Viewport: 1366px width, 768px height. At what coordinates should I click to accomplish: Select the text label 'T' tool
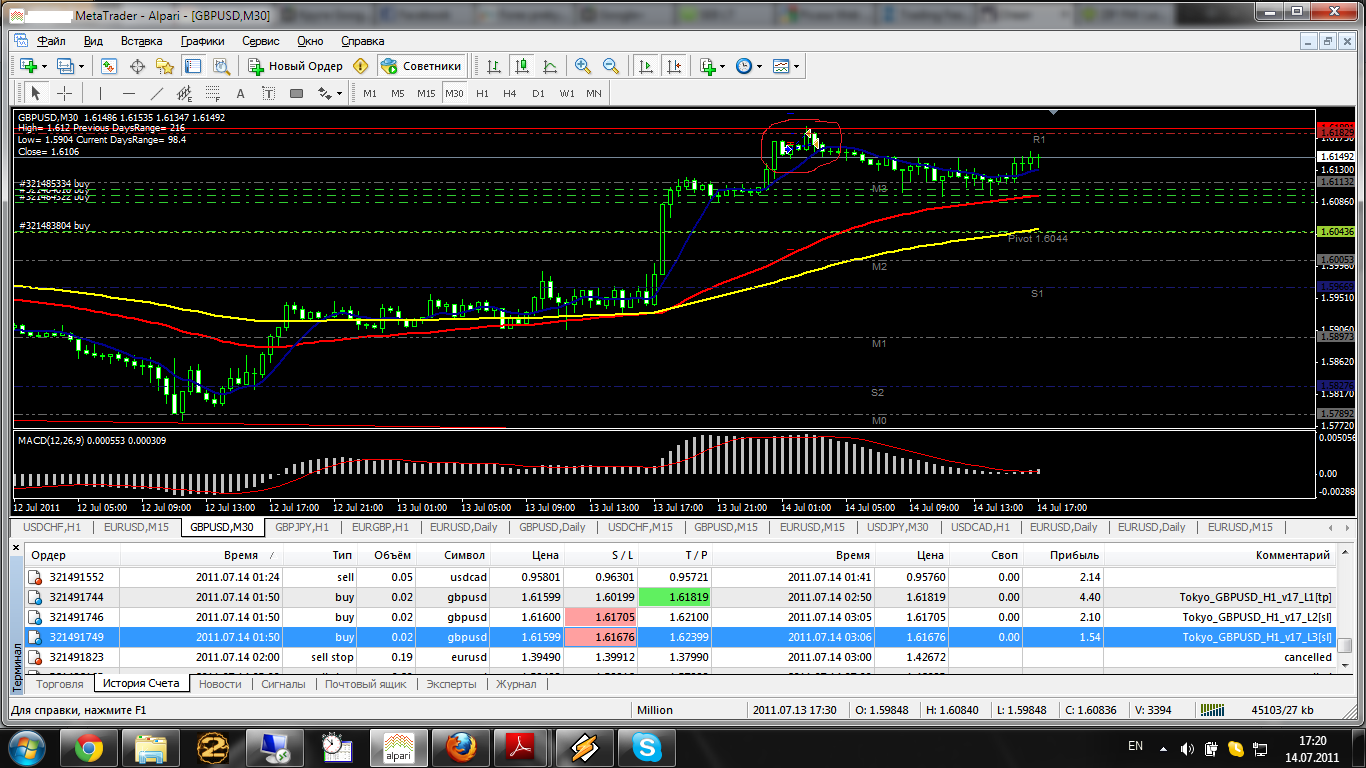tap(268, 93)
